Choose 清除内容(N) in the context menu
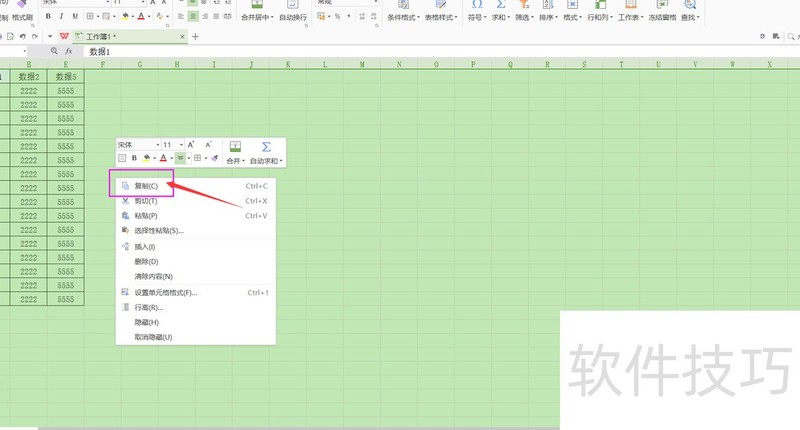The image size is (800, 430). tap(195, 276)
